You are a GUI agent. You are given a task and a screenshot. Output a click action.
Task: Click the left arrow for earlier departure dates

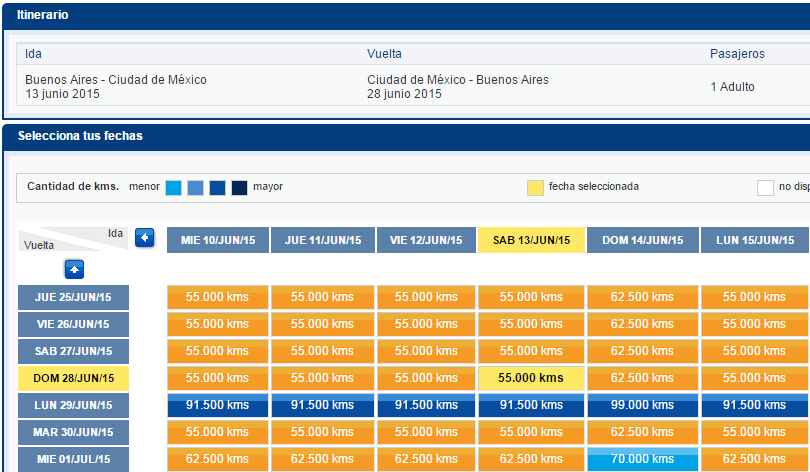tap(145, 238)
